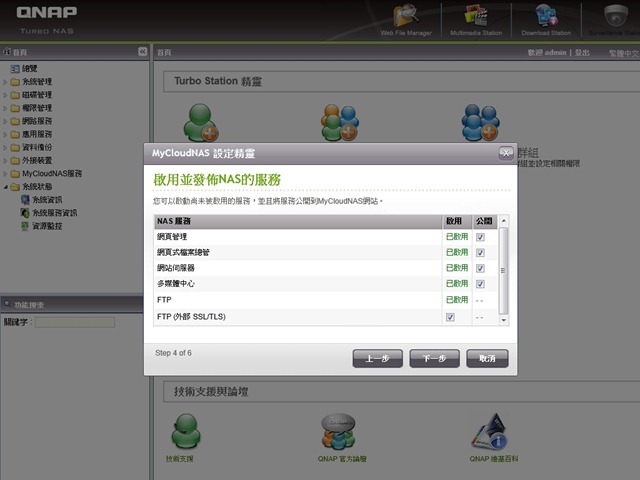Close the MyCloudNAS 設定精靈 dialog

tap(506, 153)
